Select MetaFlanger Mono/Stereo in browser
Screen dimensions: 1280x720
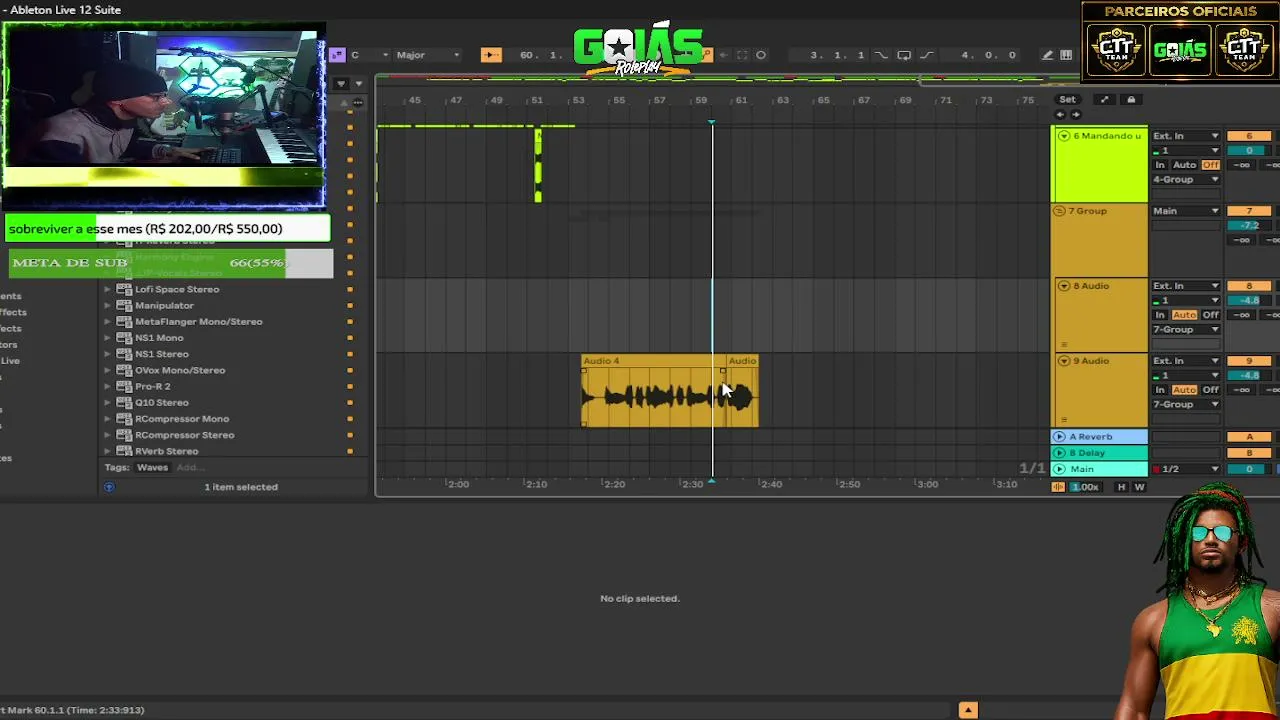point(198,322)
